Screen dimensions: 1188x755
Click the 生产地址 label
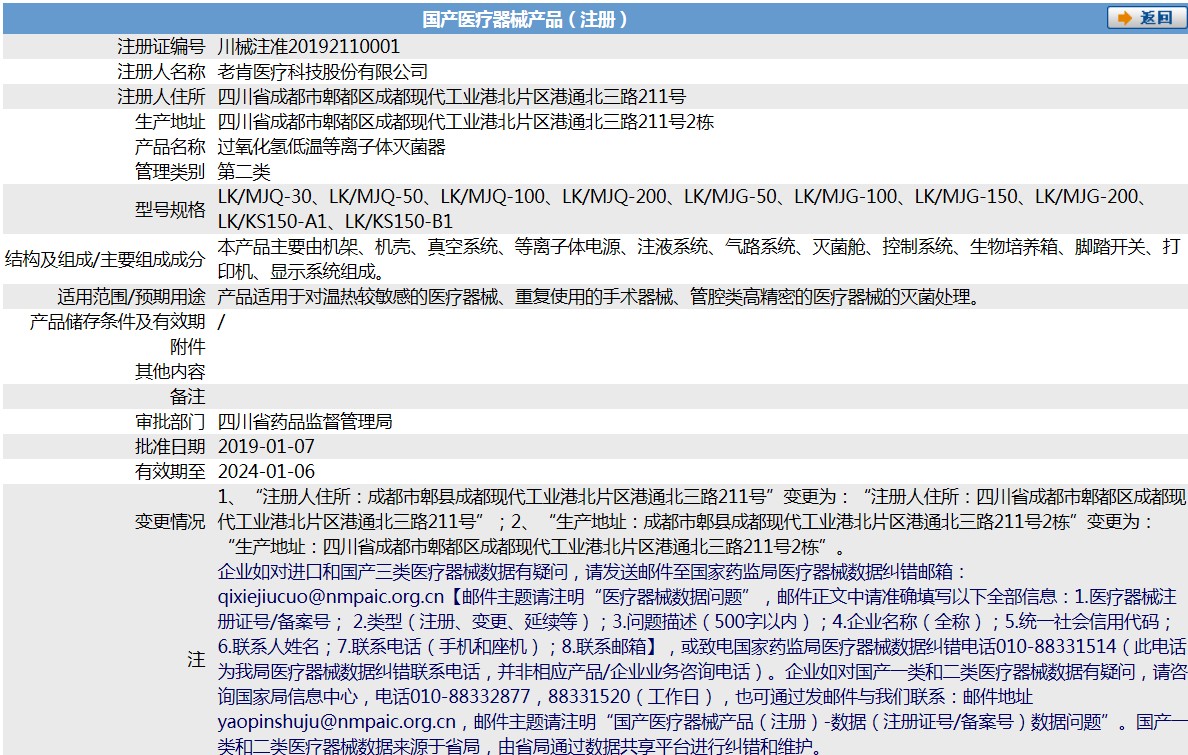click(x=170, y=121)
